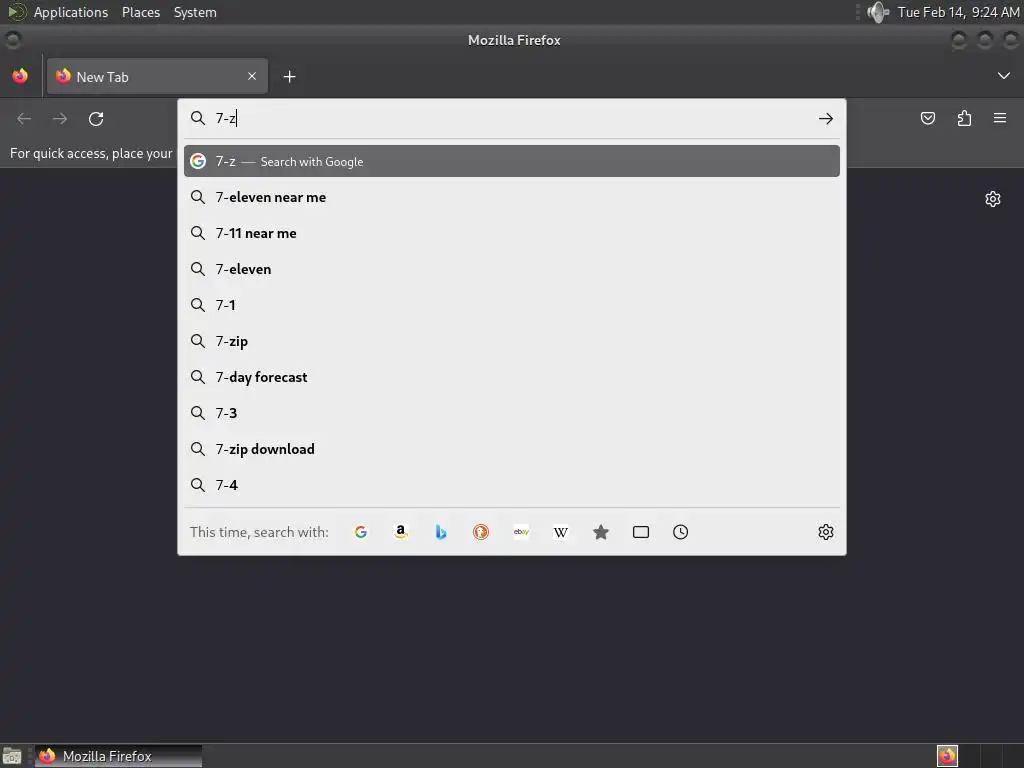Select suggestion '7-eleven'

(x=512, y=269)
